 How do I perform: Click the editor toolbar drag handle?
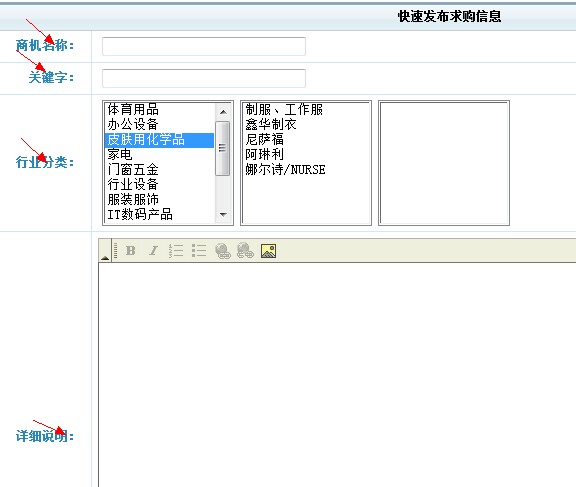click(x=115, y=250)
